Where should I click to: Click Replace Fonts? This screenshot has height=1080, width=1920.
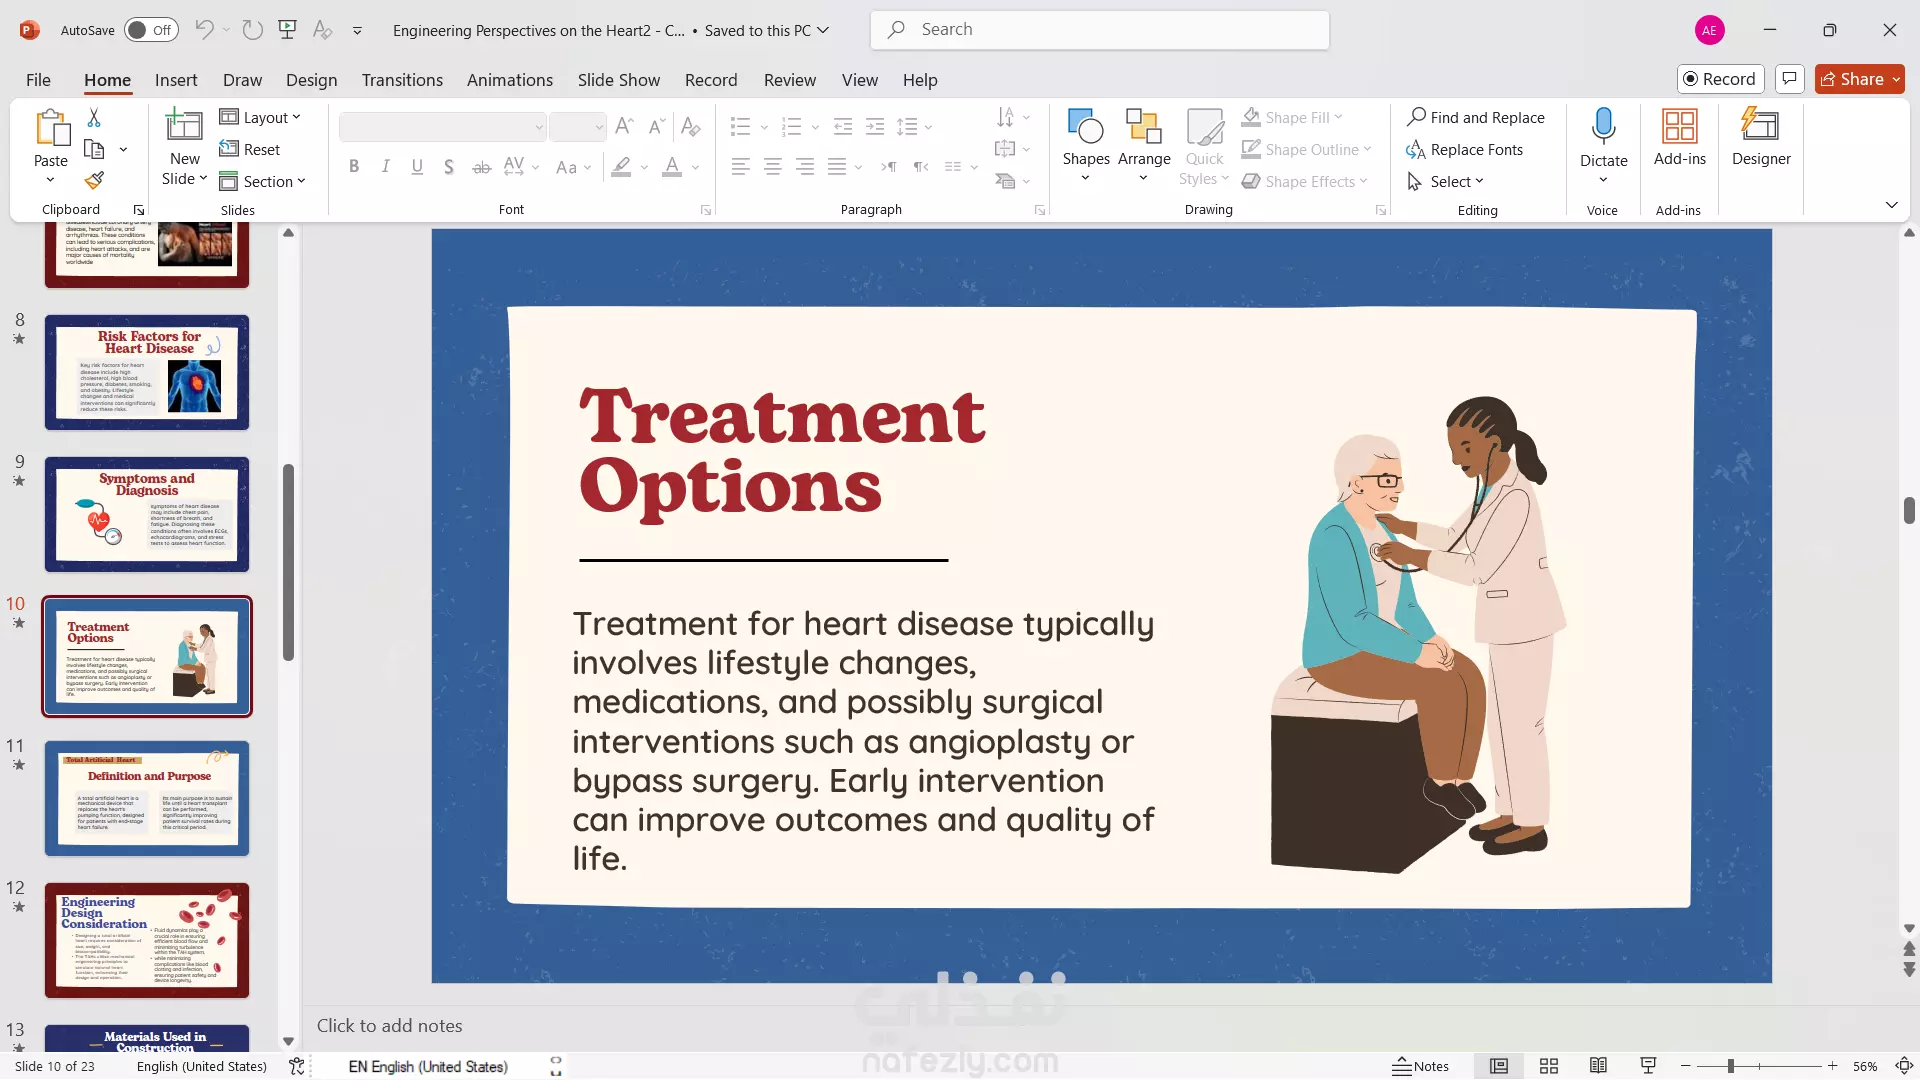1465,149
